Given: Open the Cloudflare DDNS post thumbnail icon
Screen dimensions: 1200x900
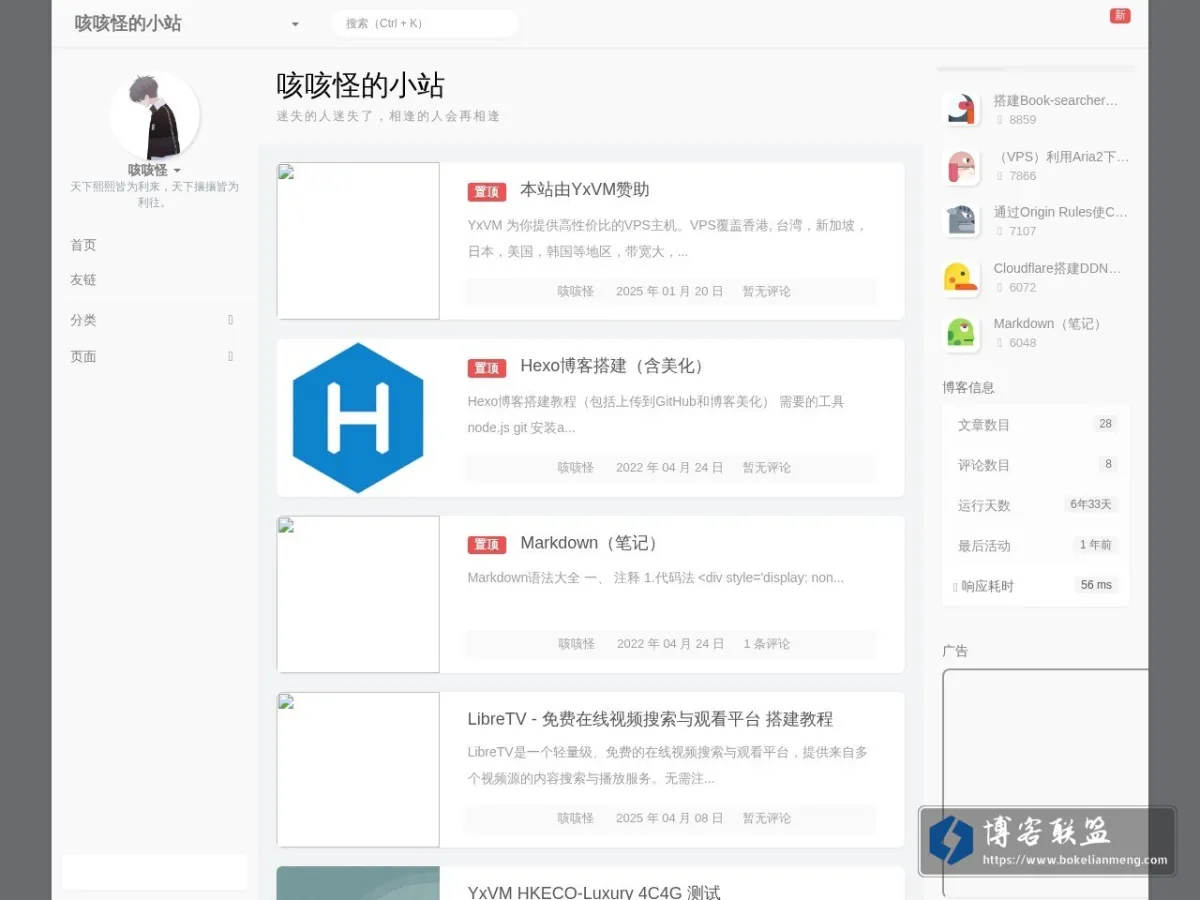Looking at the screenshot, I should (961, 278).
